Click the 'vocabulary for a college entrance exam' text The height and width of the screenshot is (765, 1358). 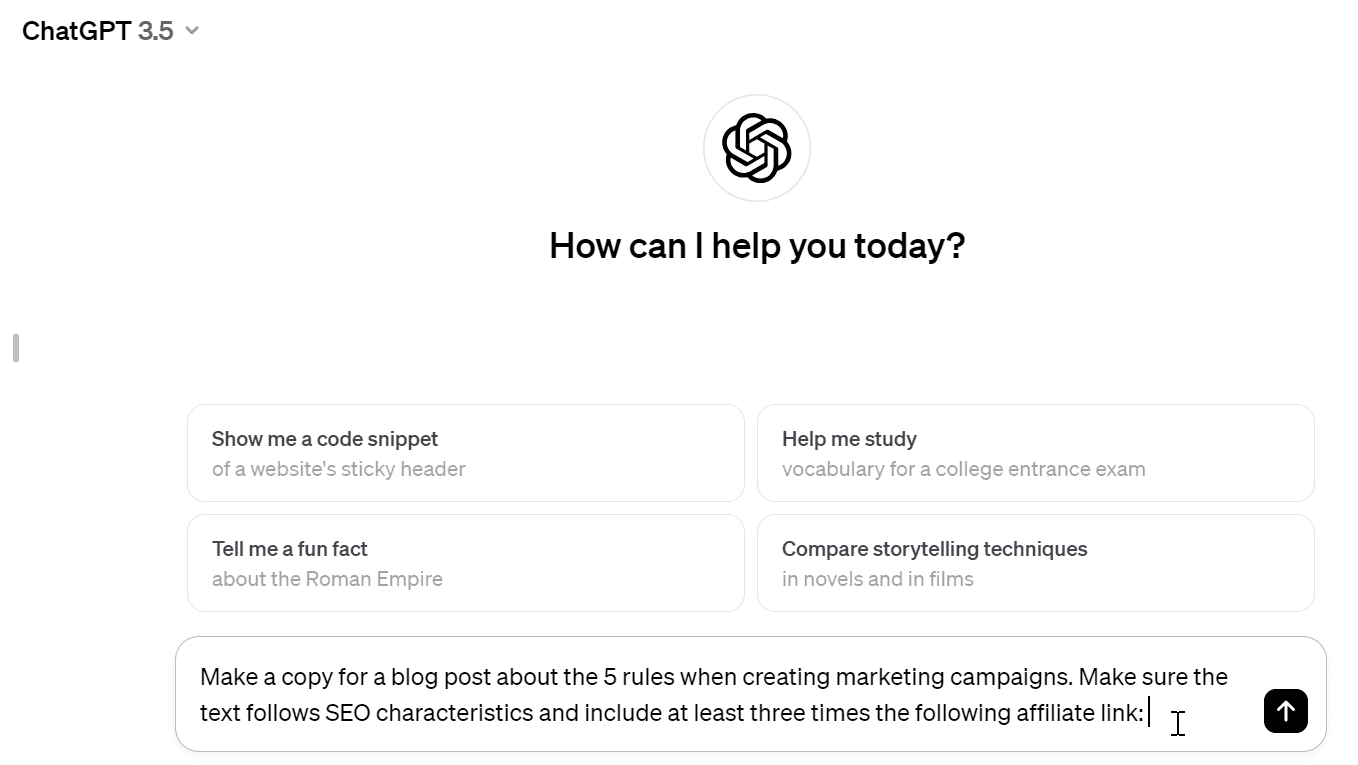click(963, 469)
